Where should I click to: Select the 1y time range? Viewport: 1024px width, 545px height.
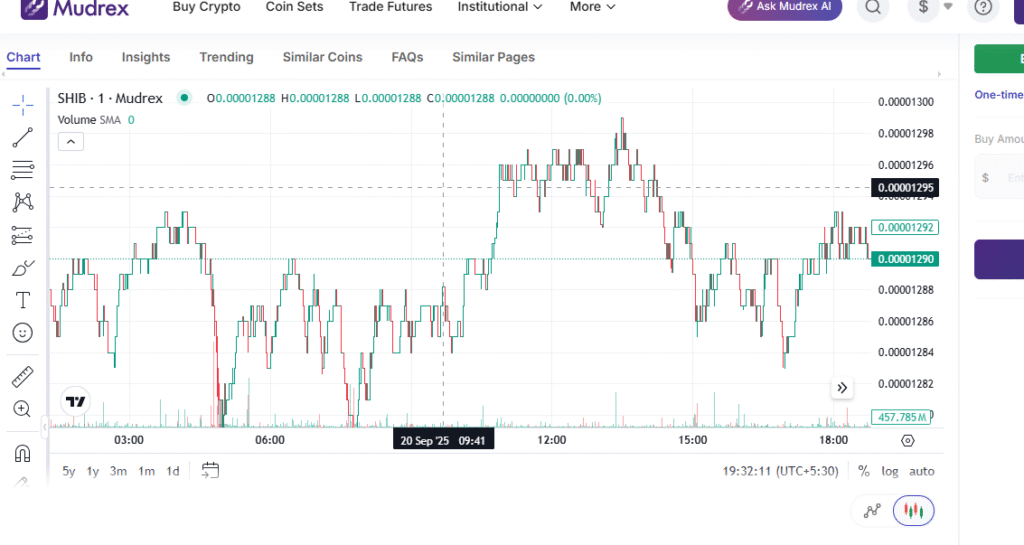[x=93, y=471]
